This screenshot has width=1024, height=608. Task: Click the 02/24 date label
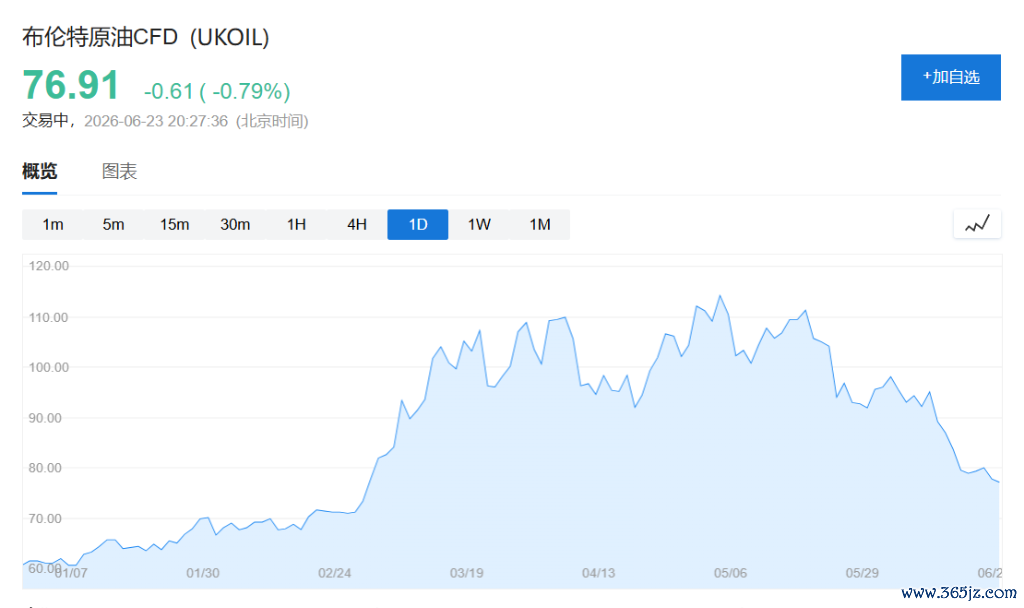(x=334, y=573)
